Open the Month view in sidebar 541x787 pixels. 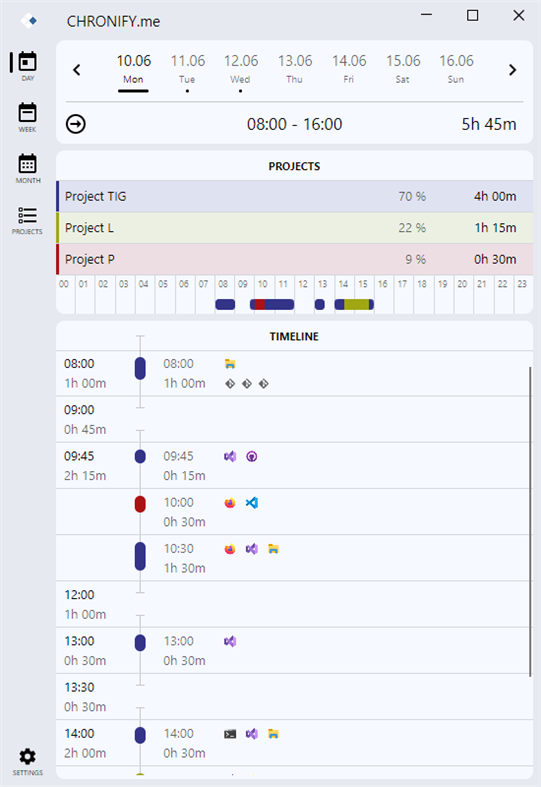click(28, 169)
